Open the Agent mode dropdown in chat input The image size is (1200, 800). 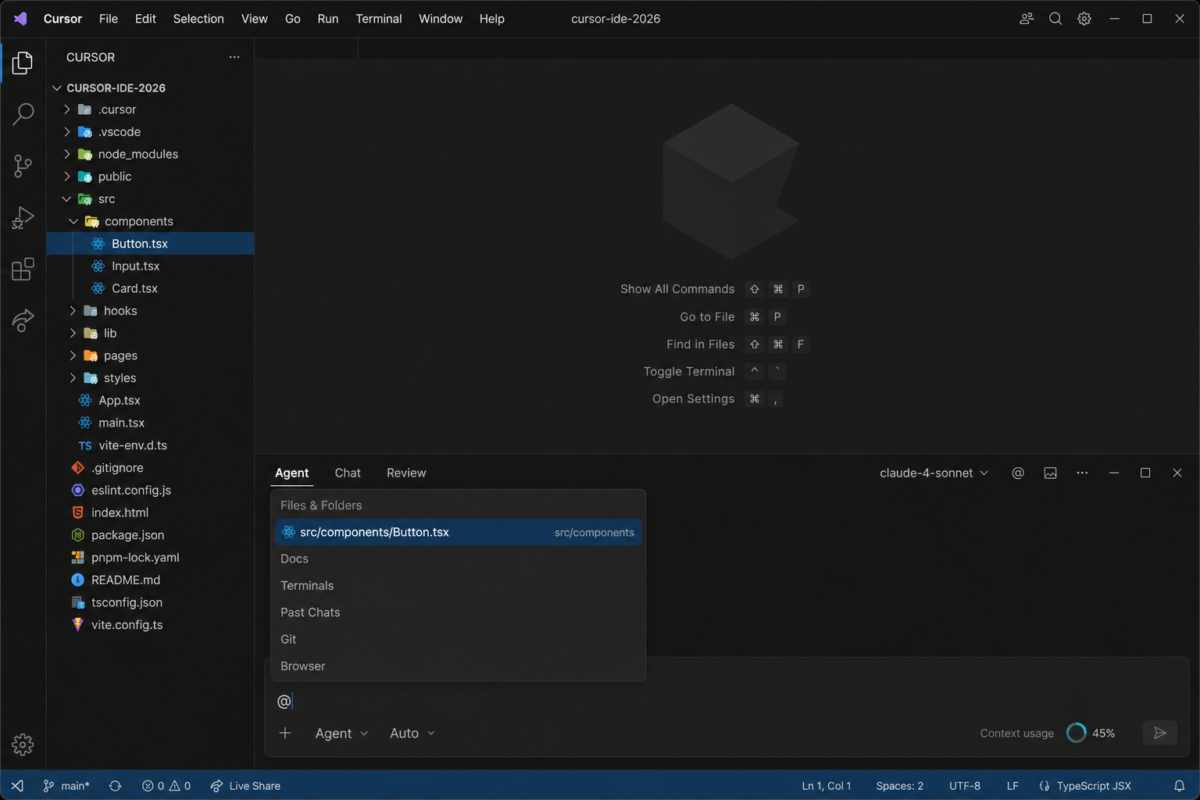pos(341,733)
